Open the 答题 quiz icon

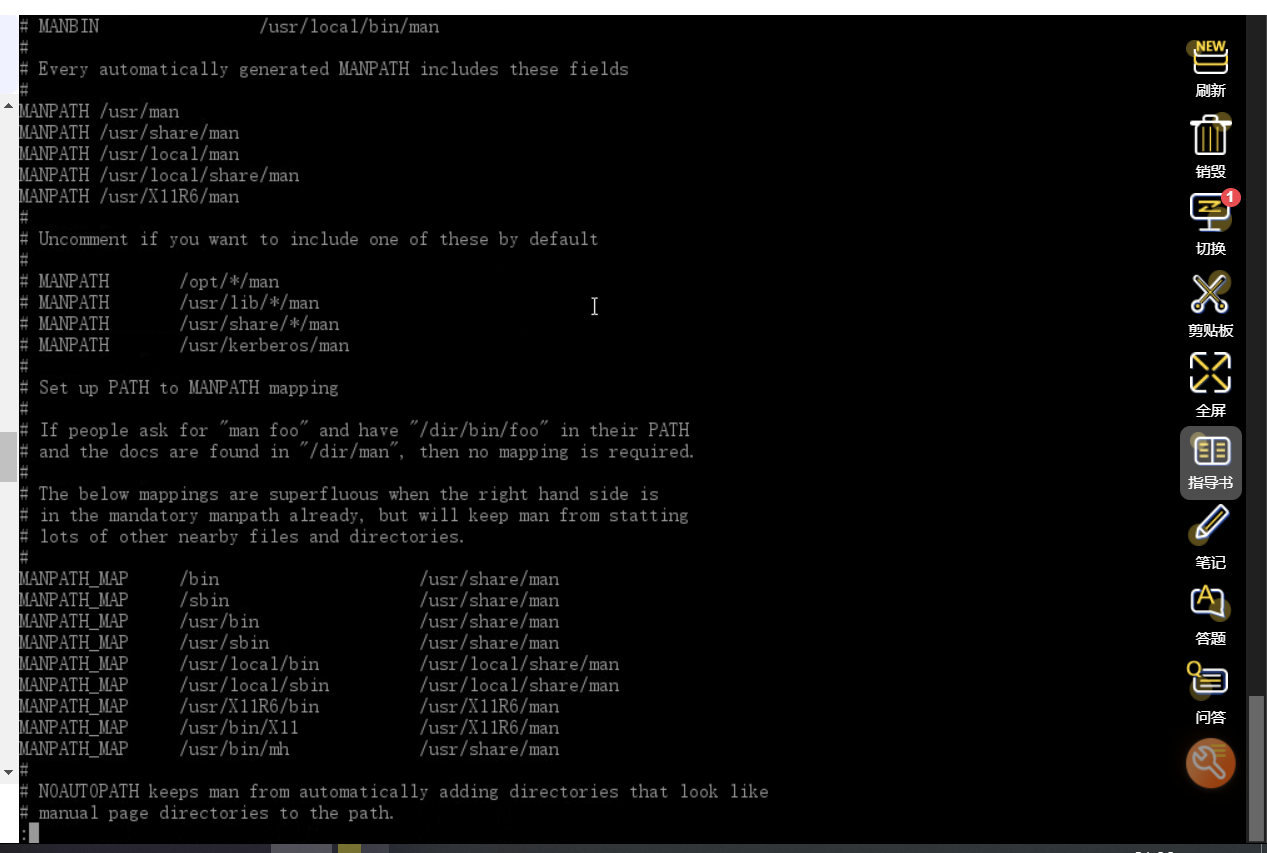pyautogui.click(x=1210, y=616)
